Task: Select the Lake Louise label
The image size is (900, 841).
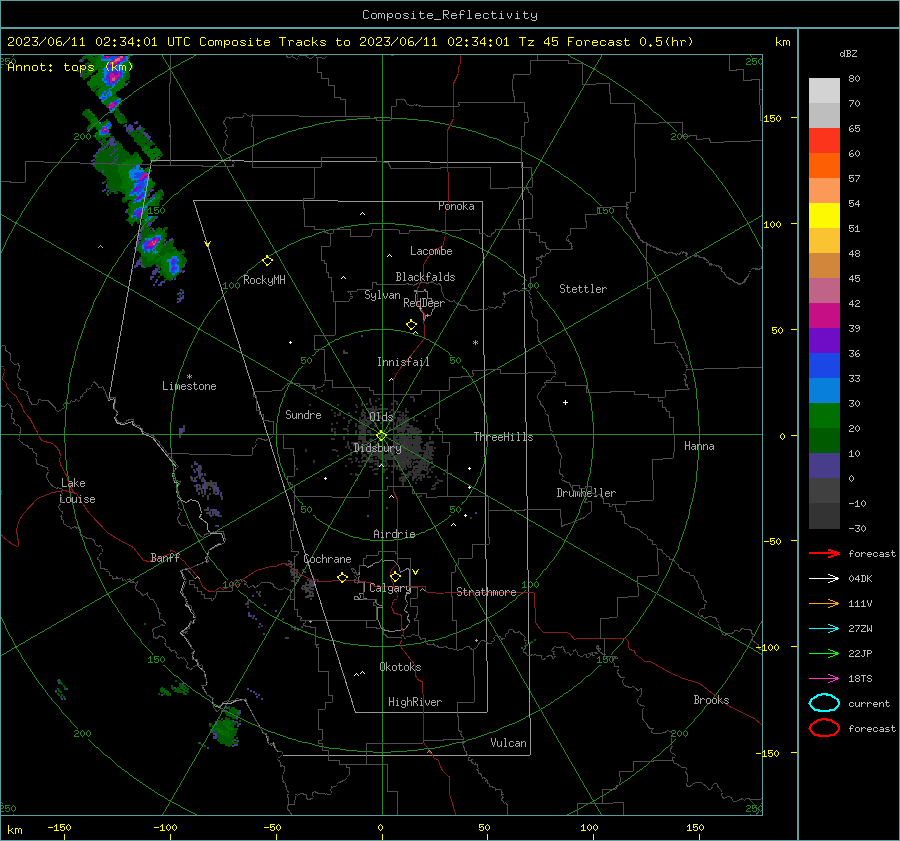Action: [x=78, y=491]
